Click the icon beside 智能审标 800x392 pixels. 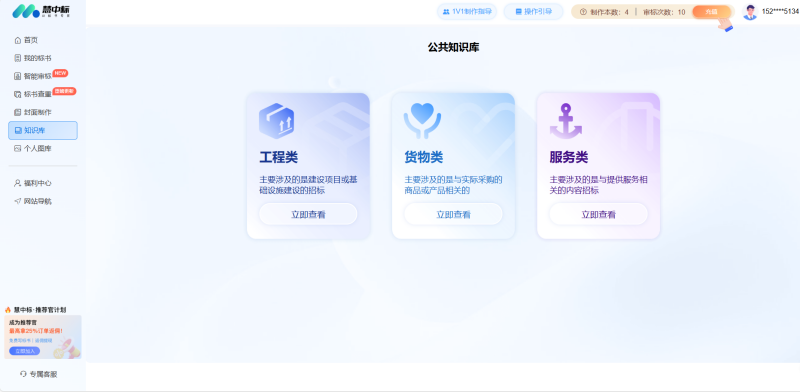click(x=18, y=76)
